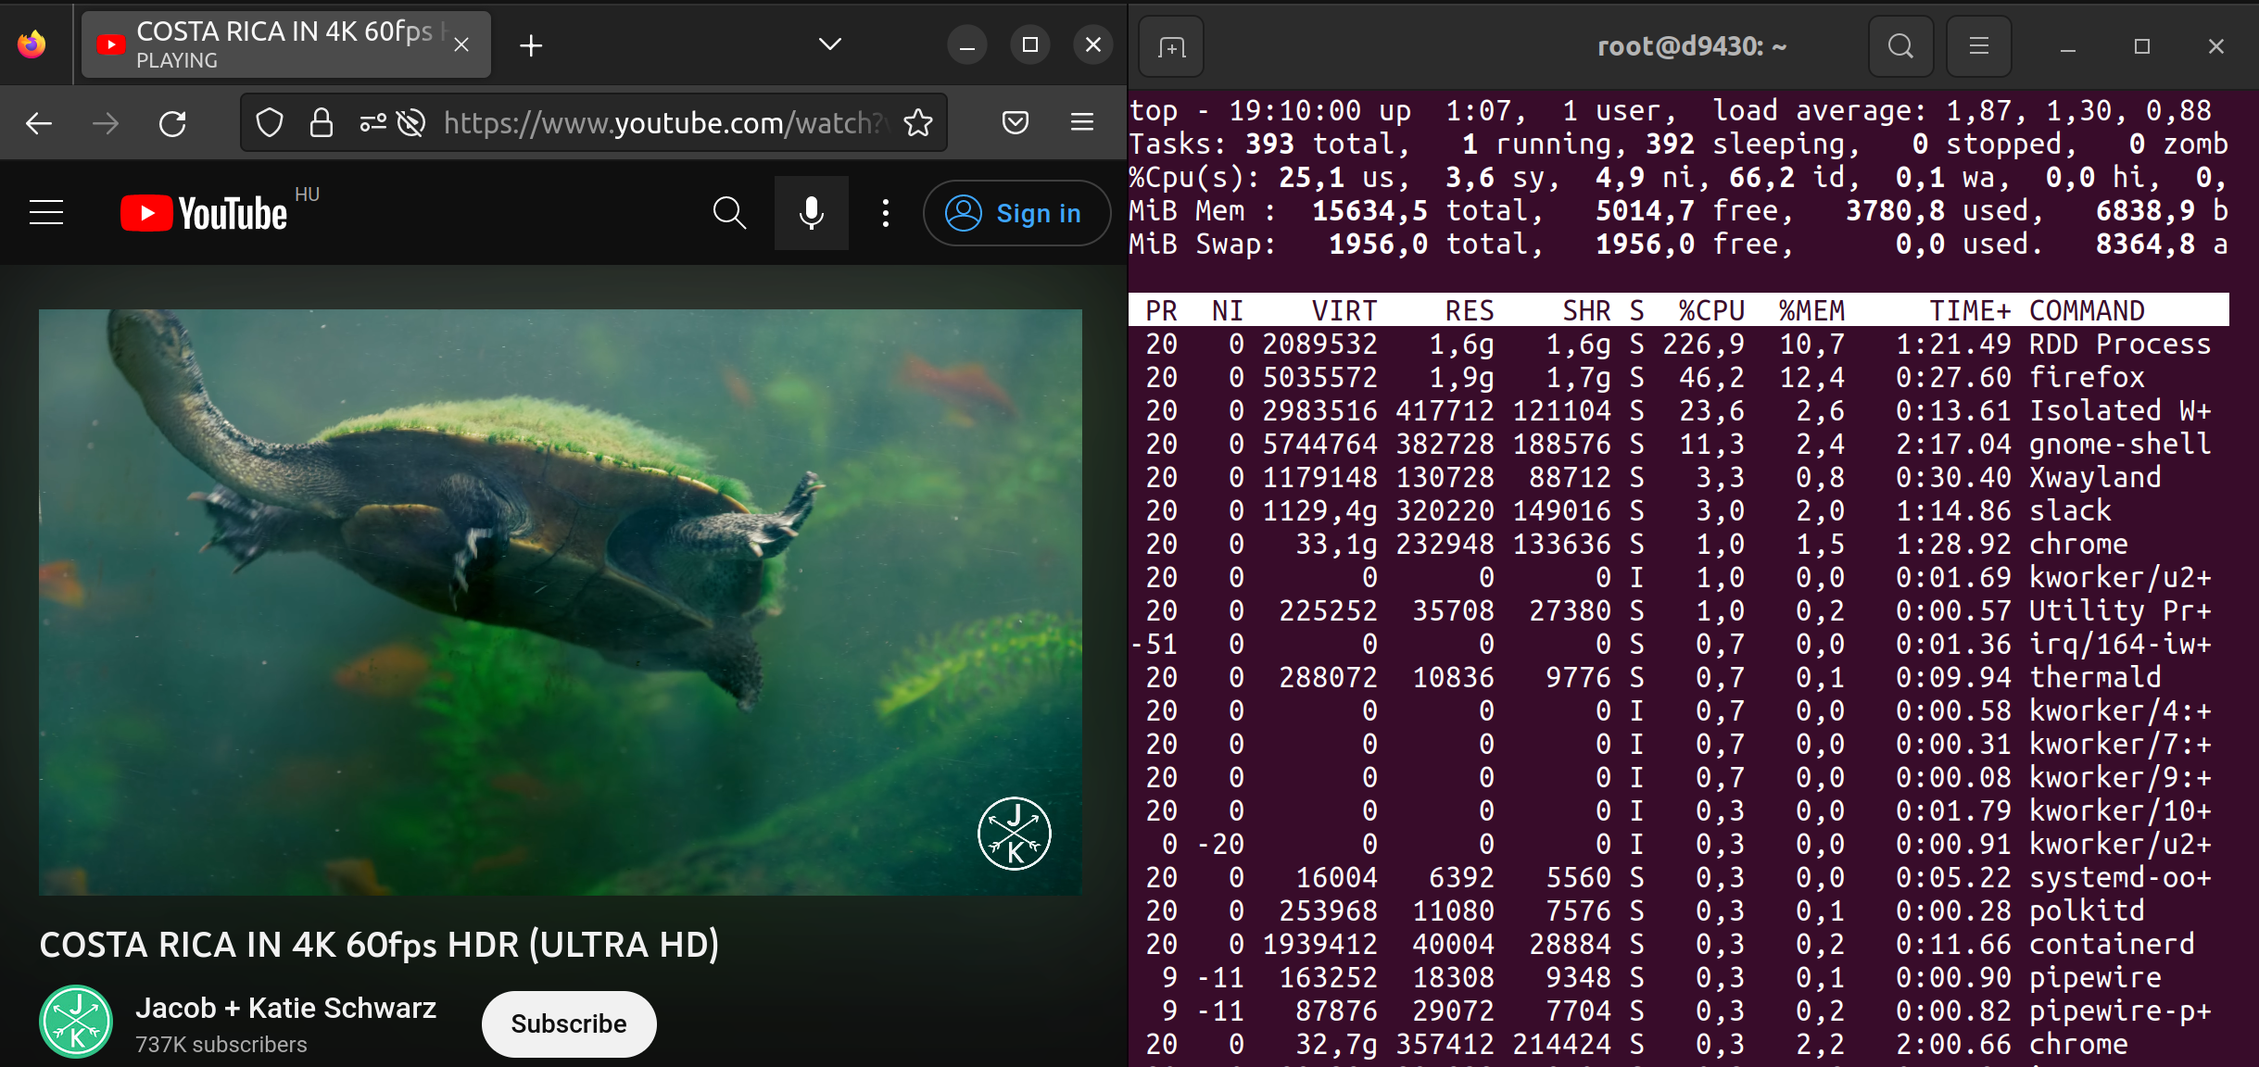
Task: Go to YouTube home via logo
Action: 204,213
